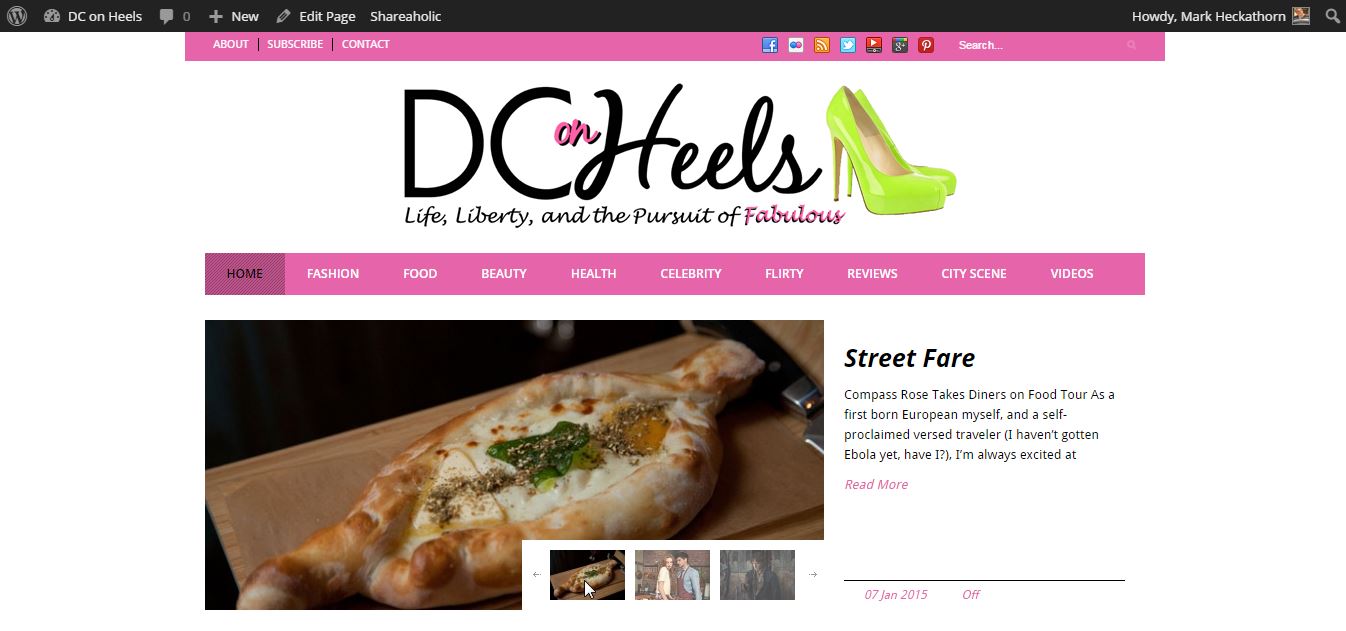This screenshot has height=631, width=1346.
Task: Open the Google Plus icon
Action: point(900,45)
